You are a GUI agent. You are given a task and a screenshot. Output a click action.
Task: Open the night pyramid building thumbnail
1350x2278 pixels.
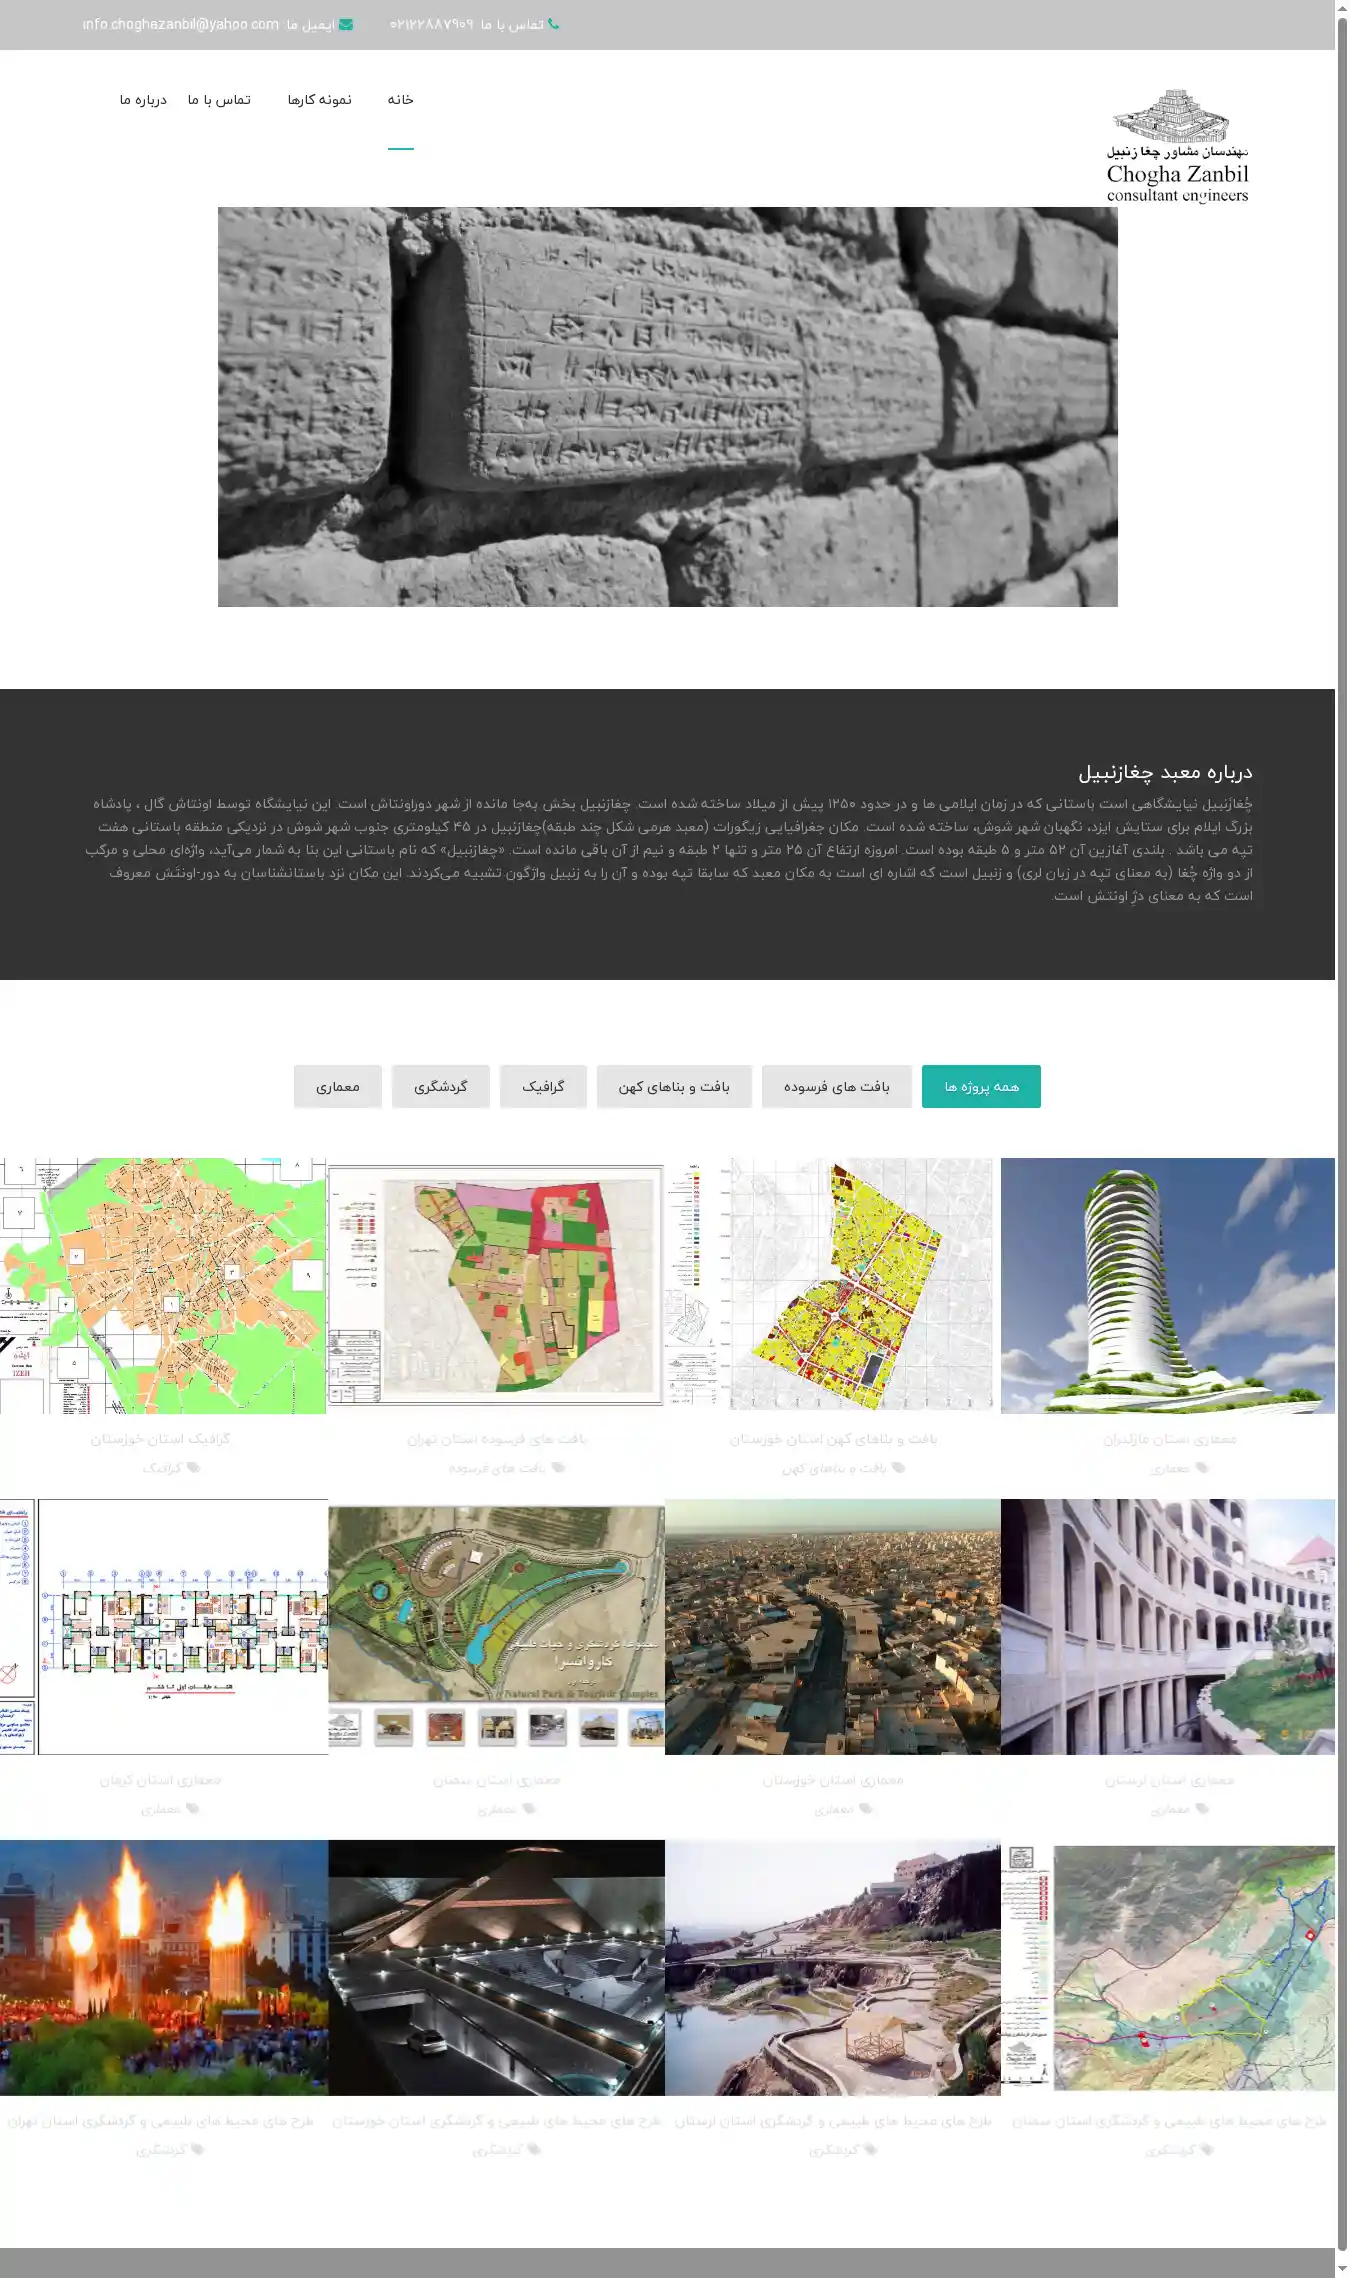[496, 1967]
